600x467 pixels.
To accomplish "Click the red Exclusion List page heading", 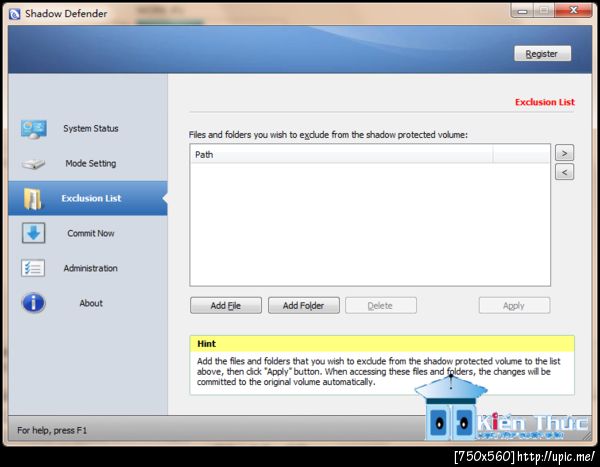I will tap(545, 102).
